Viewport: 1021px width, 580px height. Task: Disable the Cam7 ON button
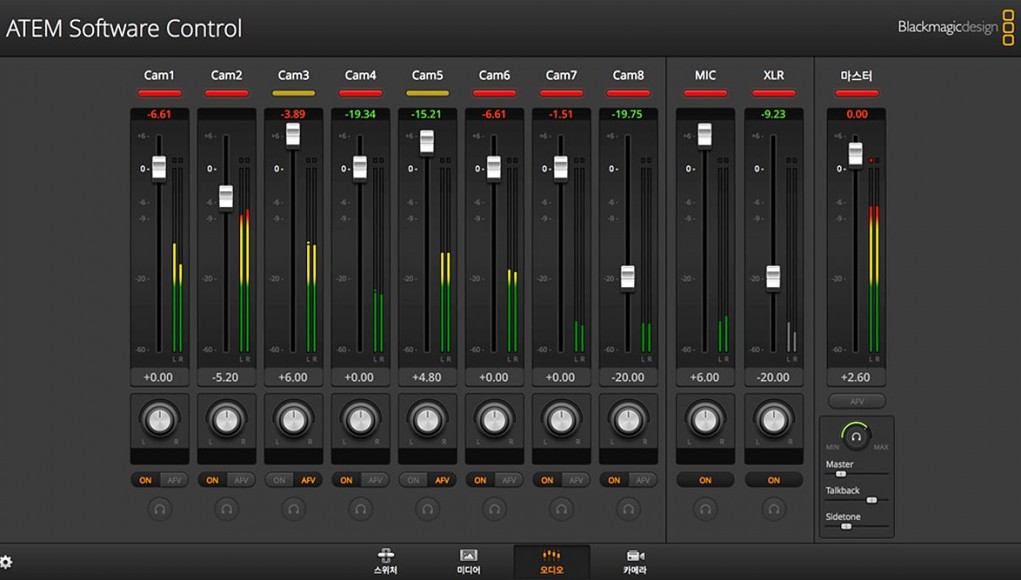pyautogui.click(x=547, y=480)
